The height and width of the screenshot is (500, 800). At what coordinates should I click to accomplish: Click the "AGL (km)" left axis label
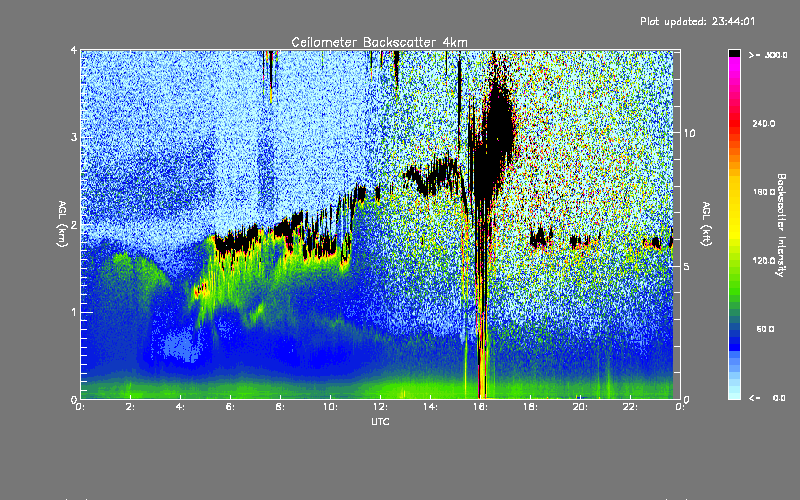[62, 224]
